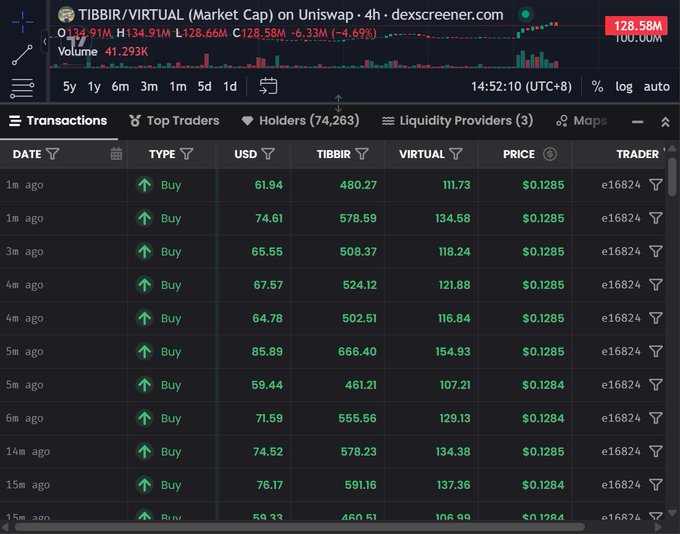
Task: Filter trader e16824 on 65.55 USD row
Action: tap(656, 252)
